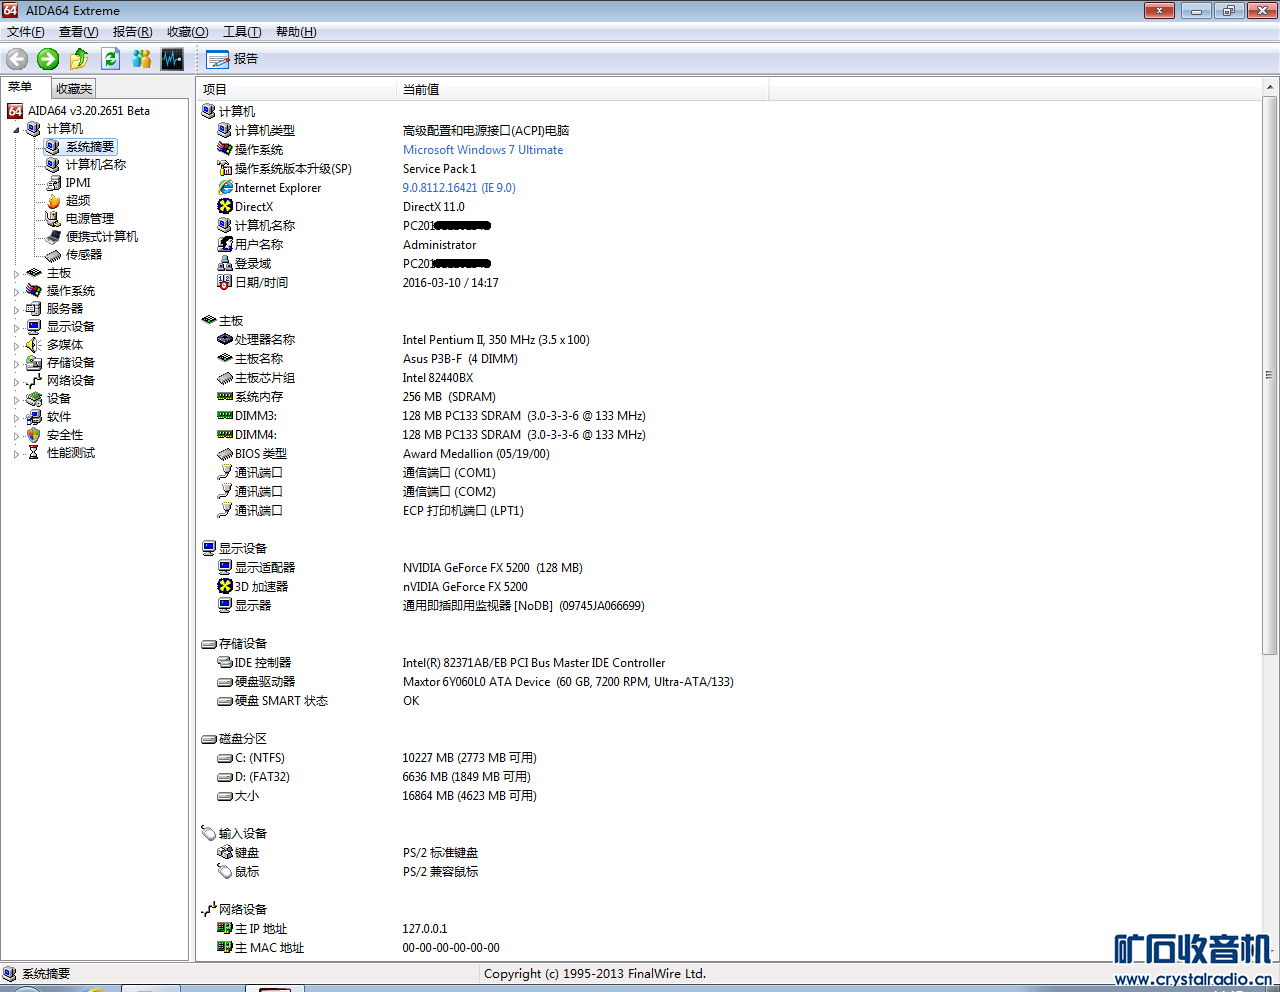Select the Intel Pentium II, 350 MHz value
The image size is (1280, 992).
point(496,340)
